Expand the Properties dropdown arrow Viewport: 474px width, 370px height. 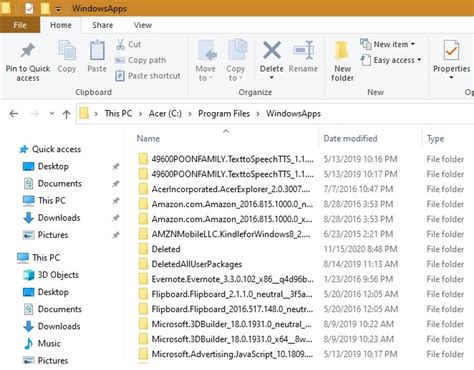pyautogui.click(x=451, y=78)
